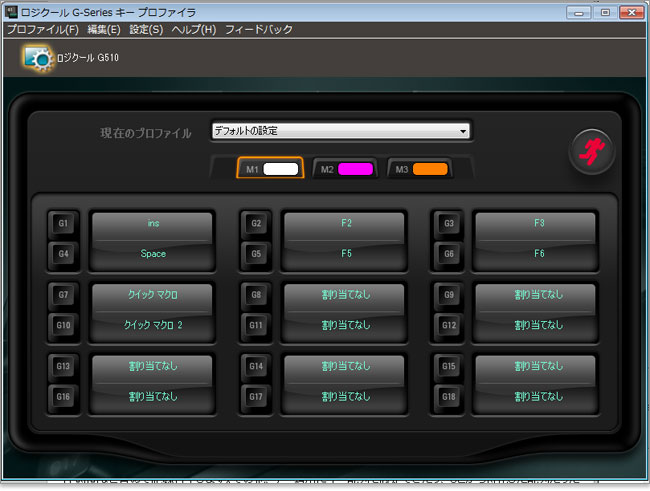
Task: Select the G14 key icon
Action: tap(257, 367)
